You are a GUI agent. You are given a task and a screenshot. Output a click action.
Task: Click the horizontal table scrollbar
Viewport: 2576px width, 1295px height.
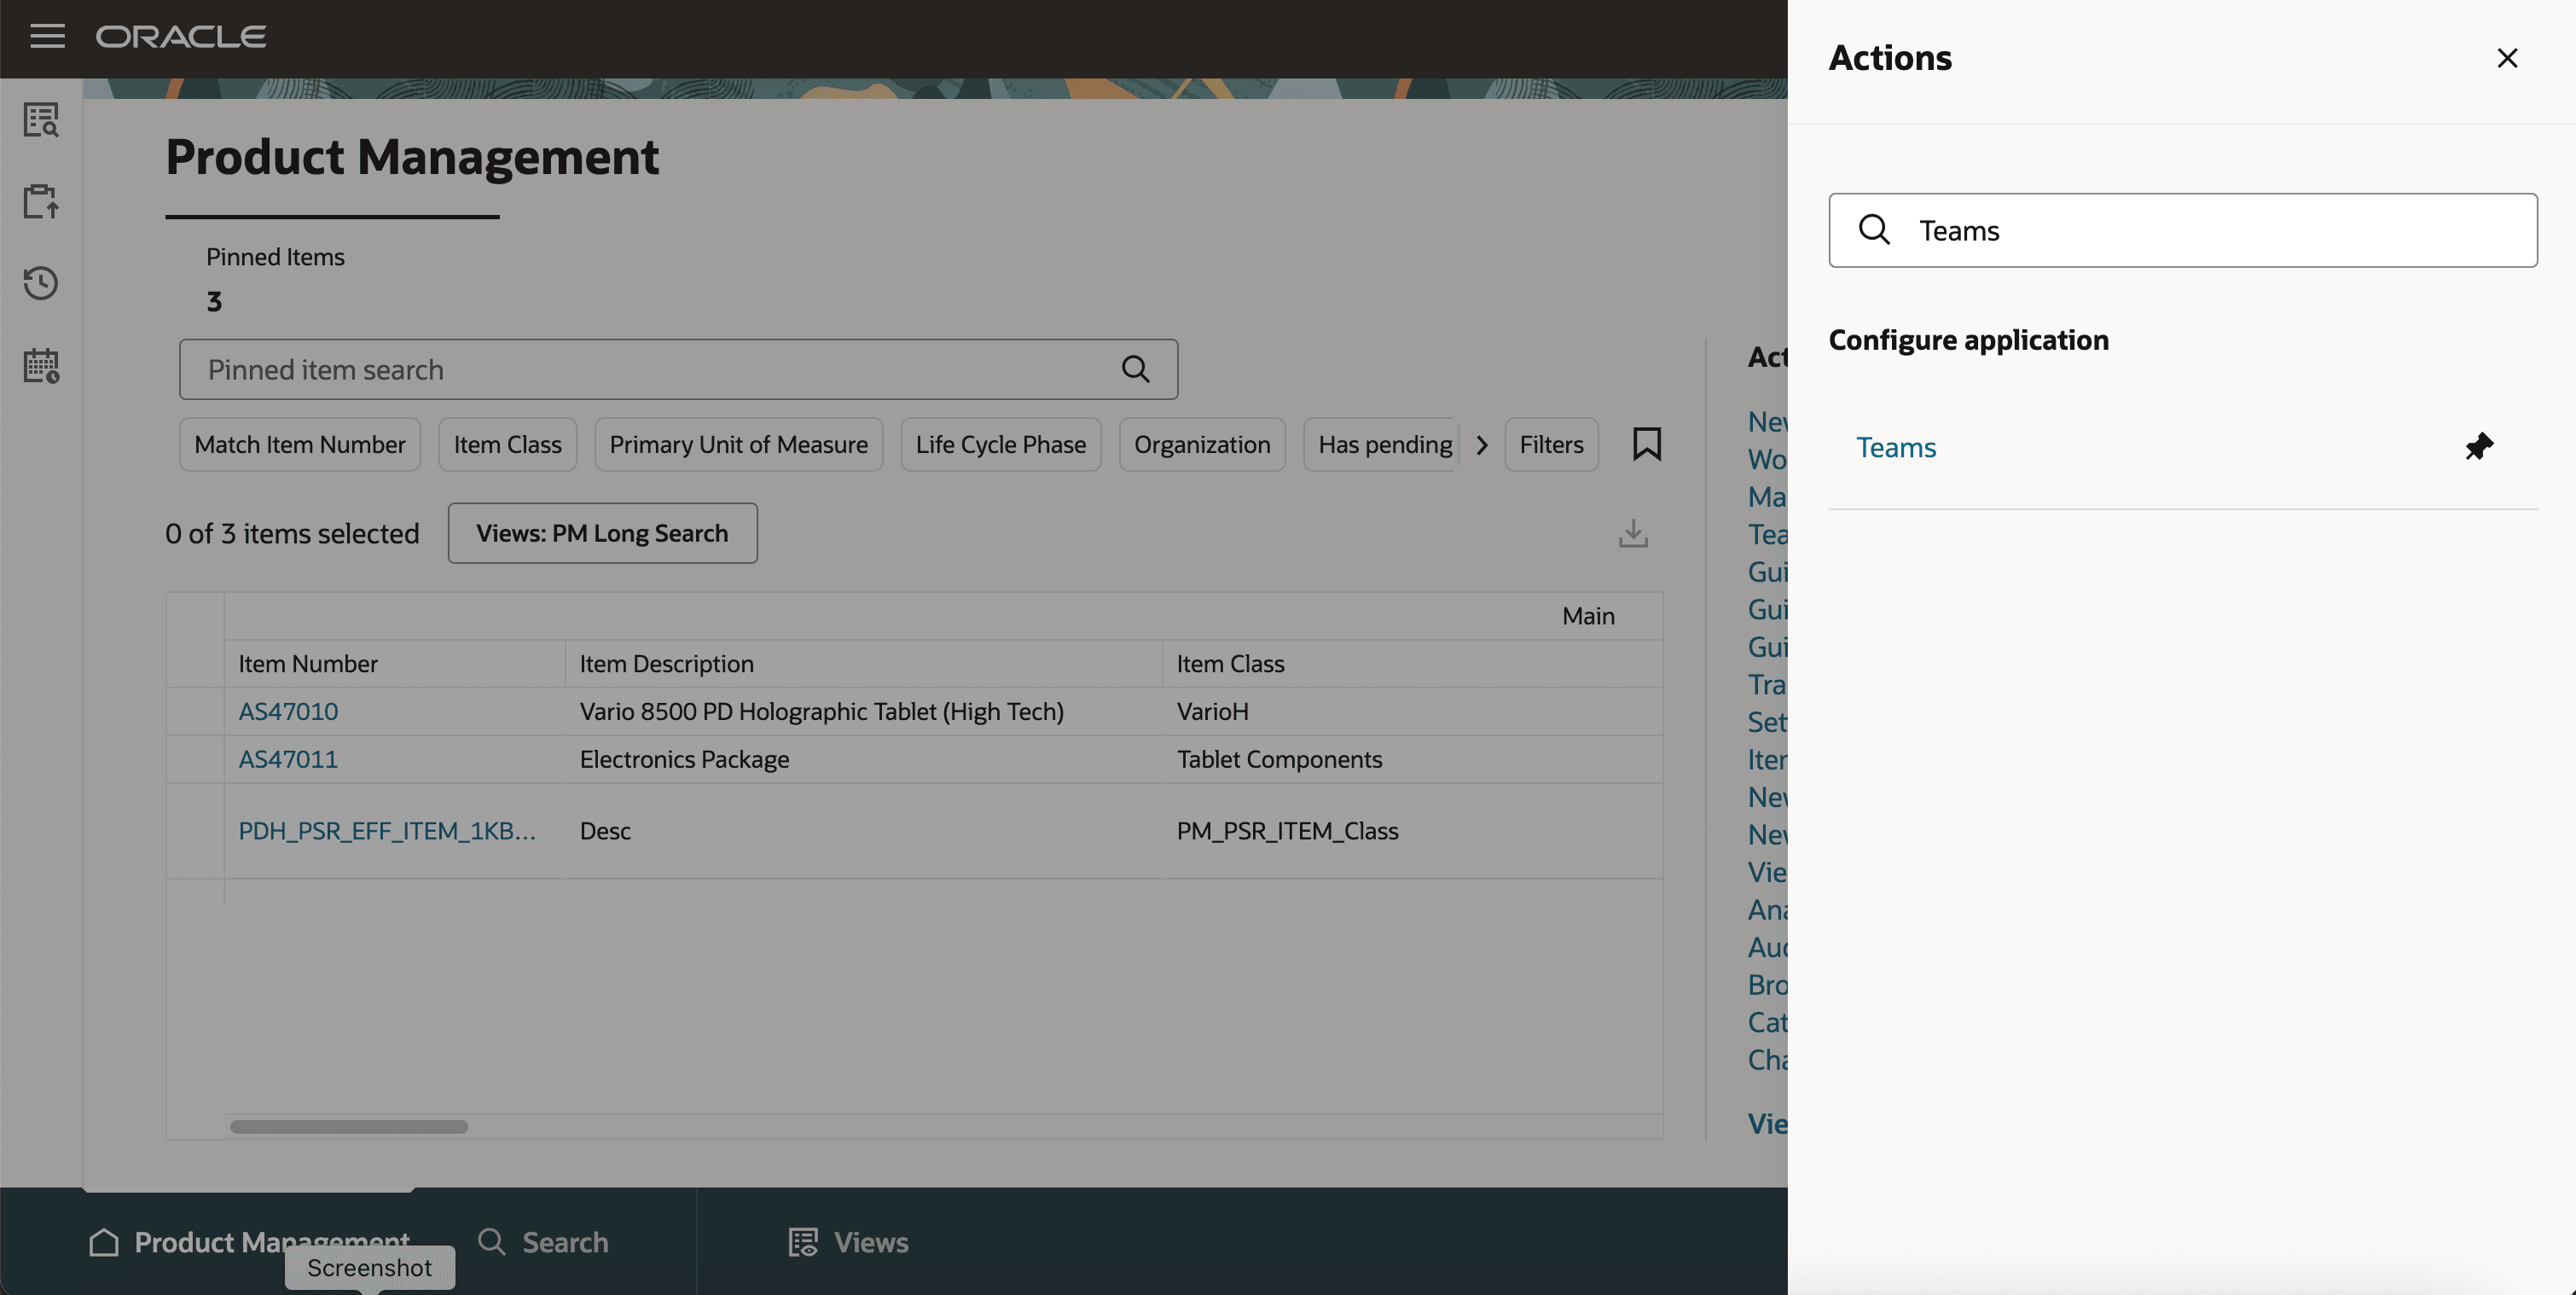click(349, 1127)
